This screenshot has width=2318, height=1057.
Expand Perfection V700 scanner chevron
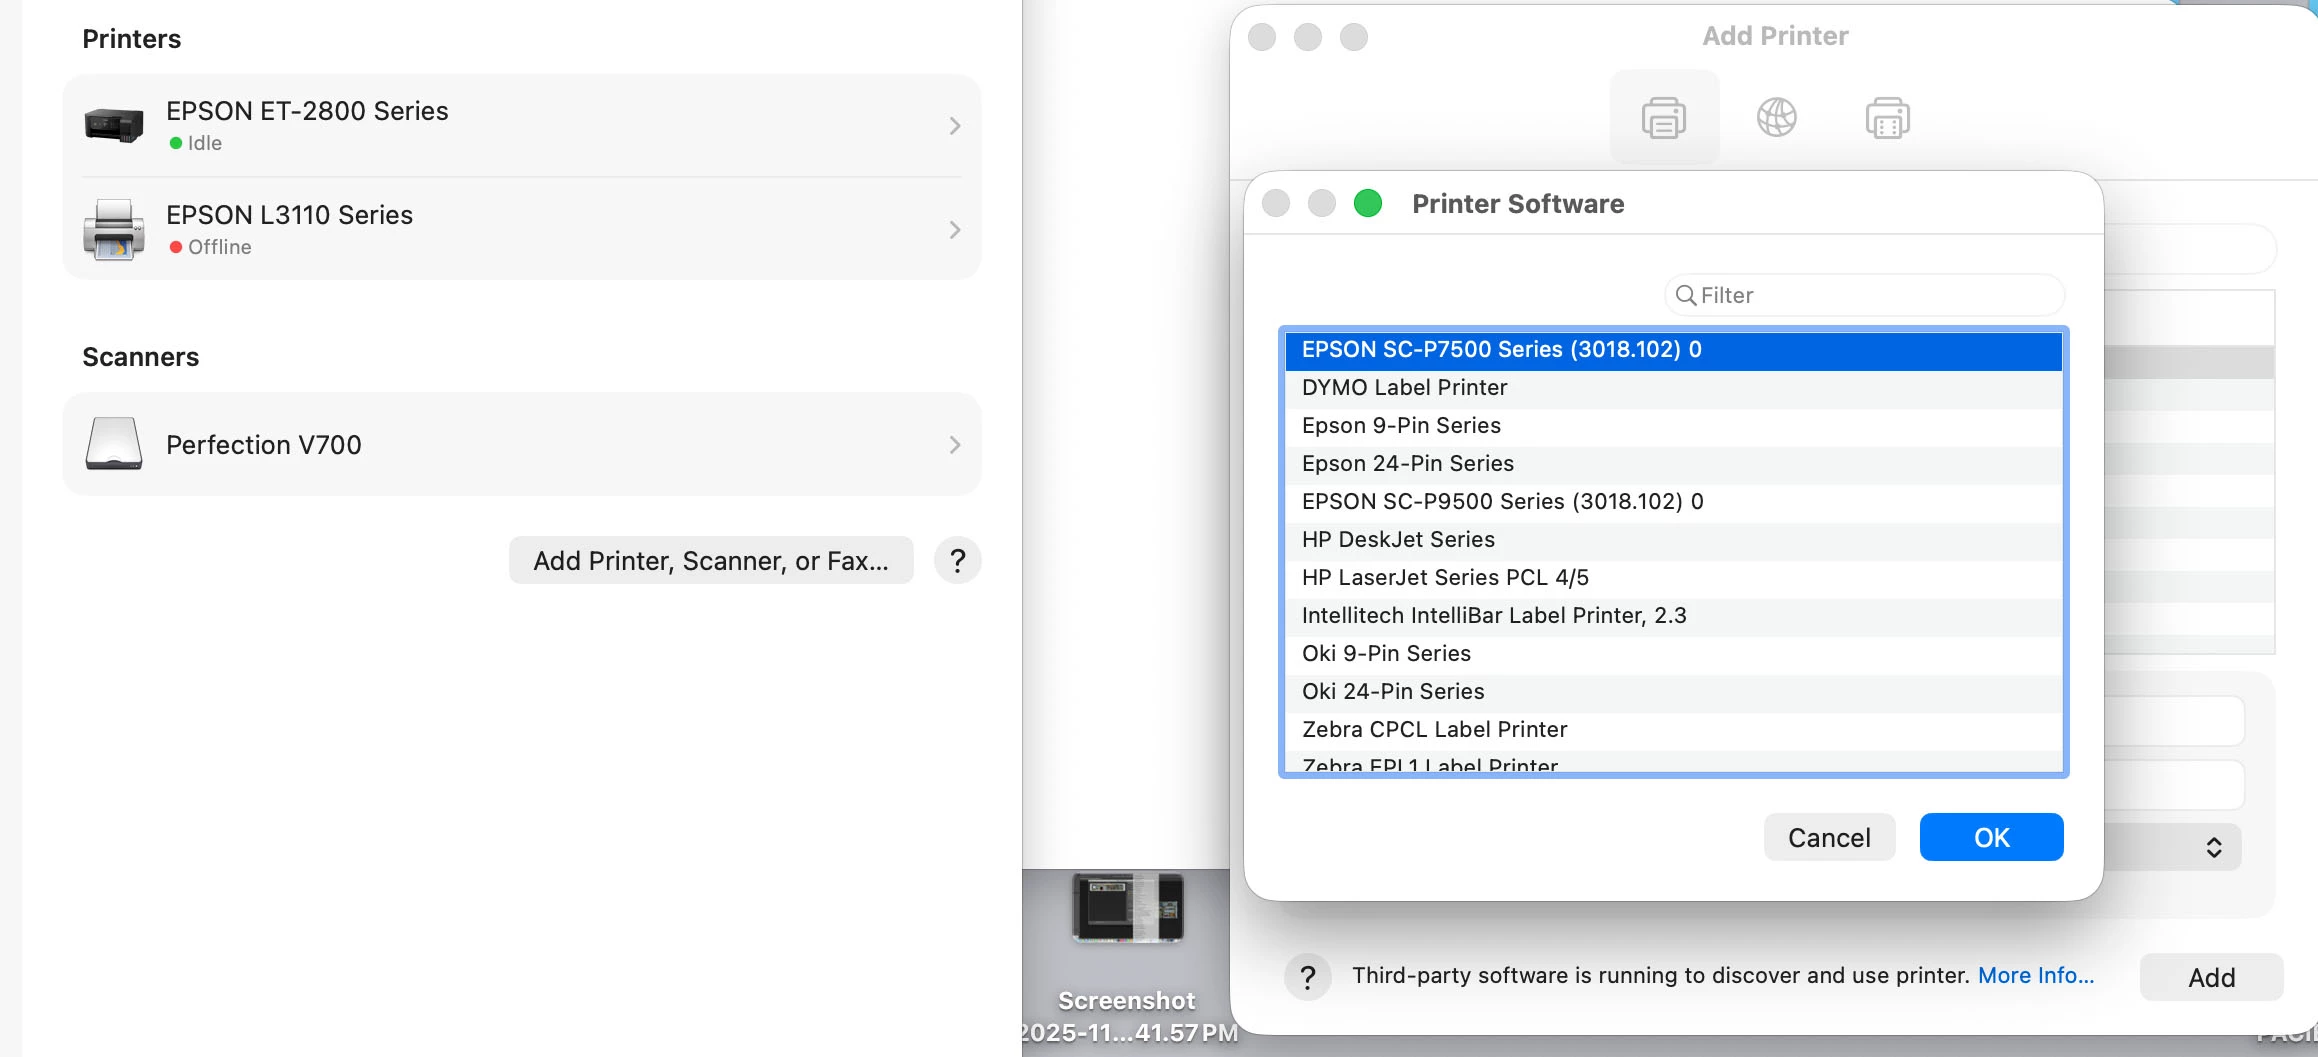pos(955,445)
